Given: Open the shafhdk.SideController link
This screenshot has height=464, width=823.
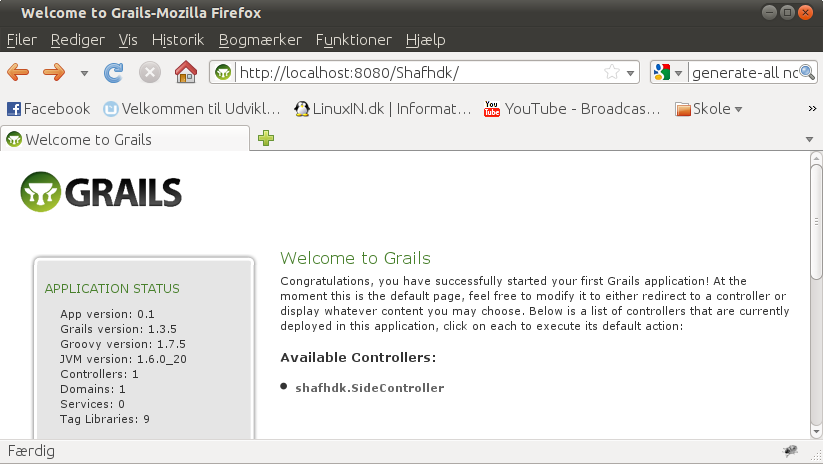Looking at the screenshot, I should [x=370, y=388].
